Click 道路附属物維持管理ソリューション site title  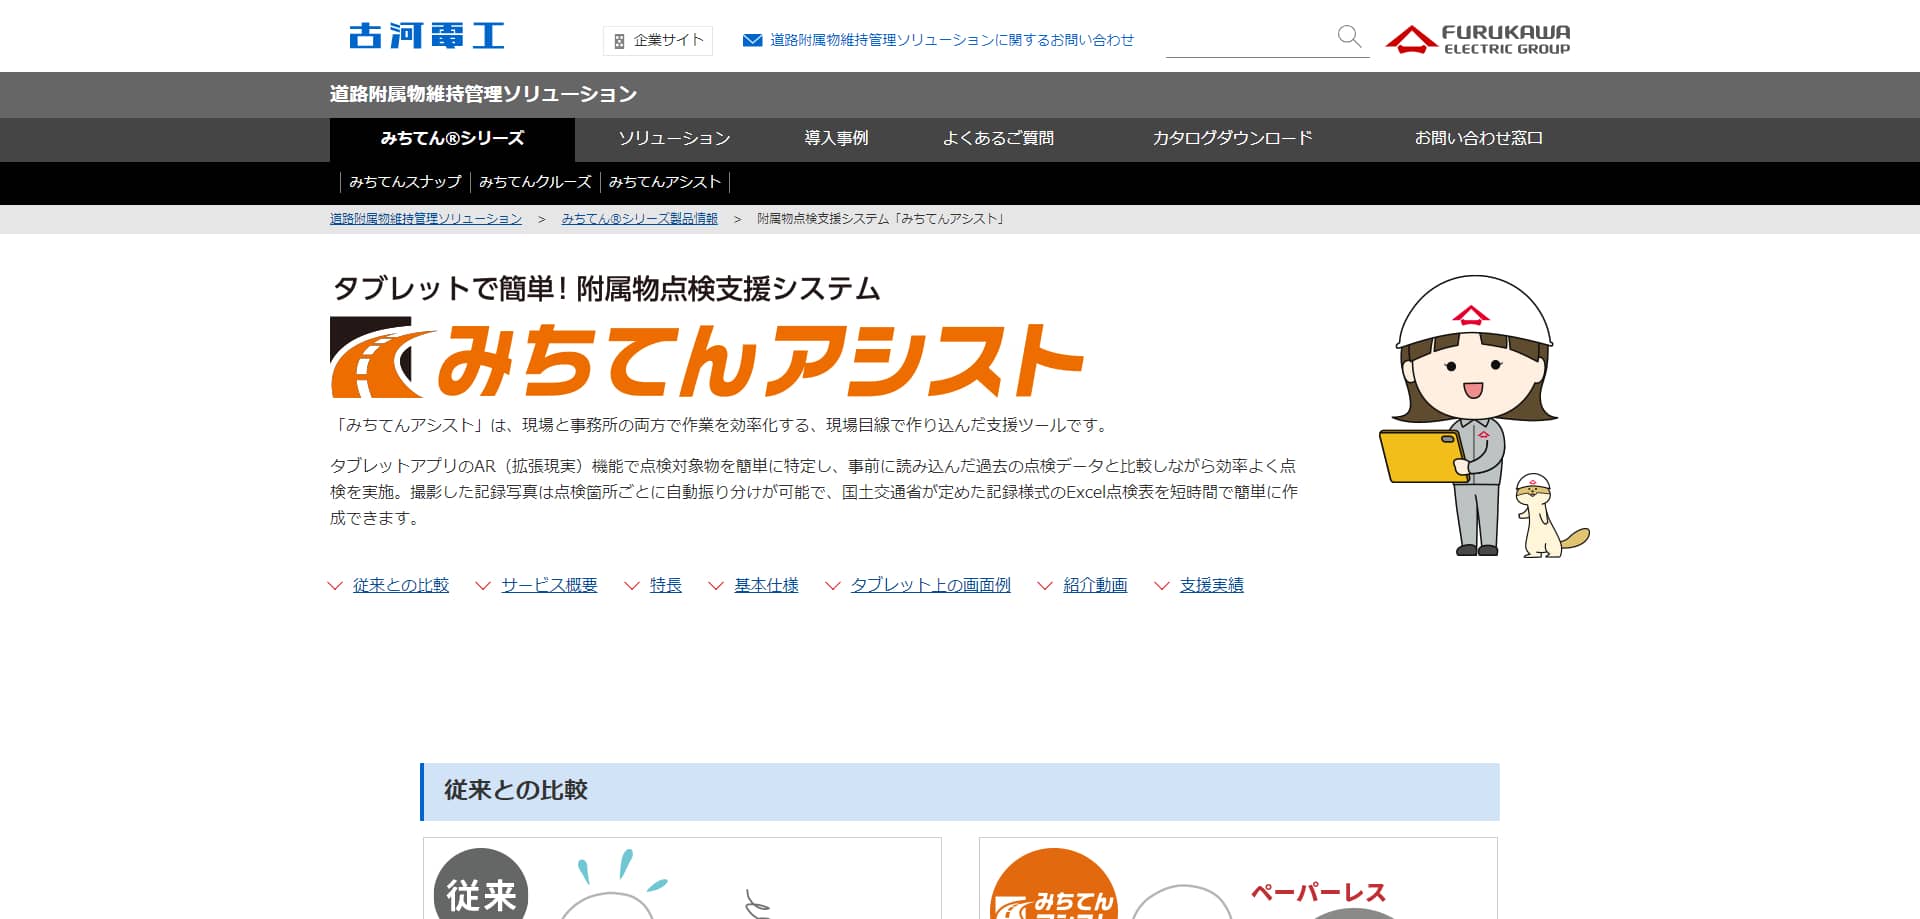(x=483, y=94)
